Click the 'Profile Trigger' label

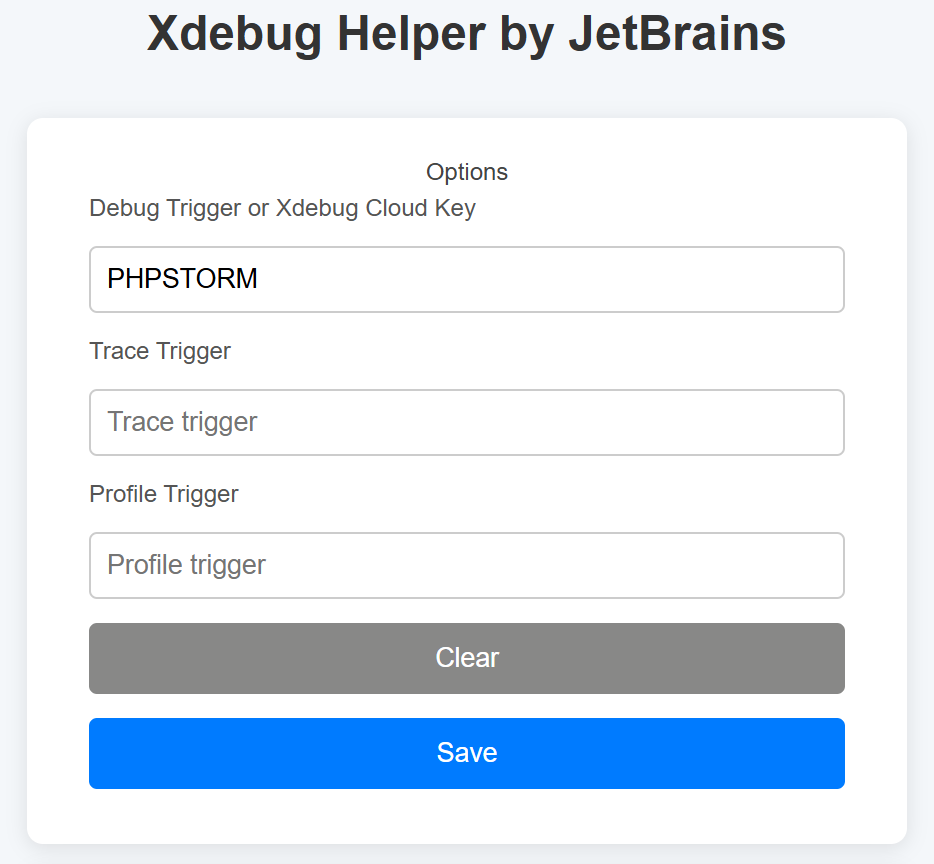tap(164, 494)
